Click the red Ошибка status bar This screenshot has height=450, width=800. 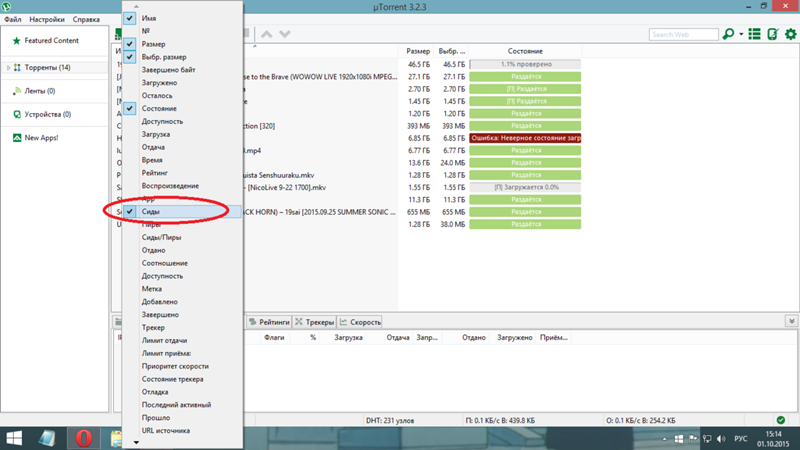(525, 138)
